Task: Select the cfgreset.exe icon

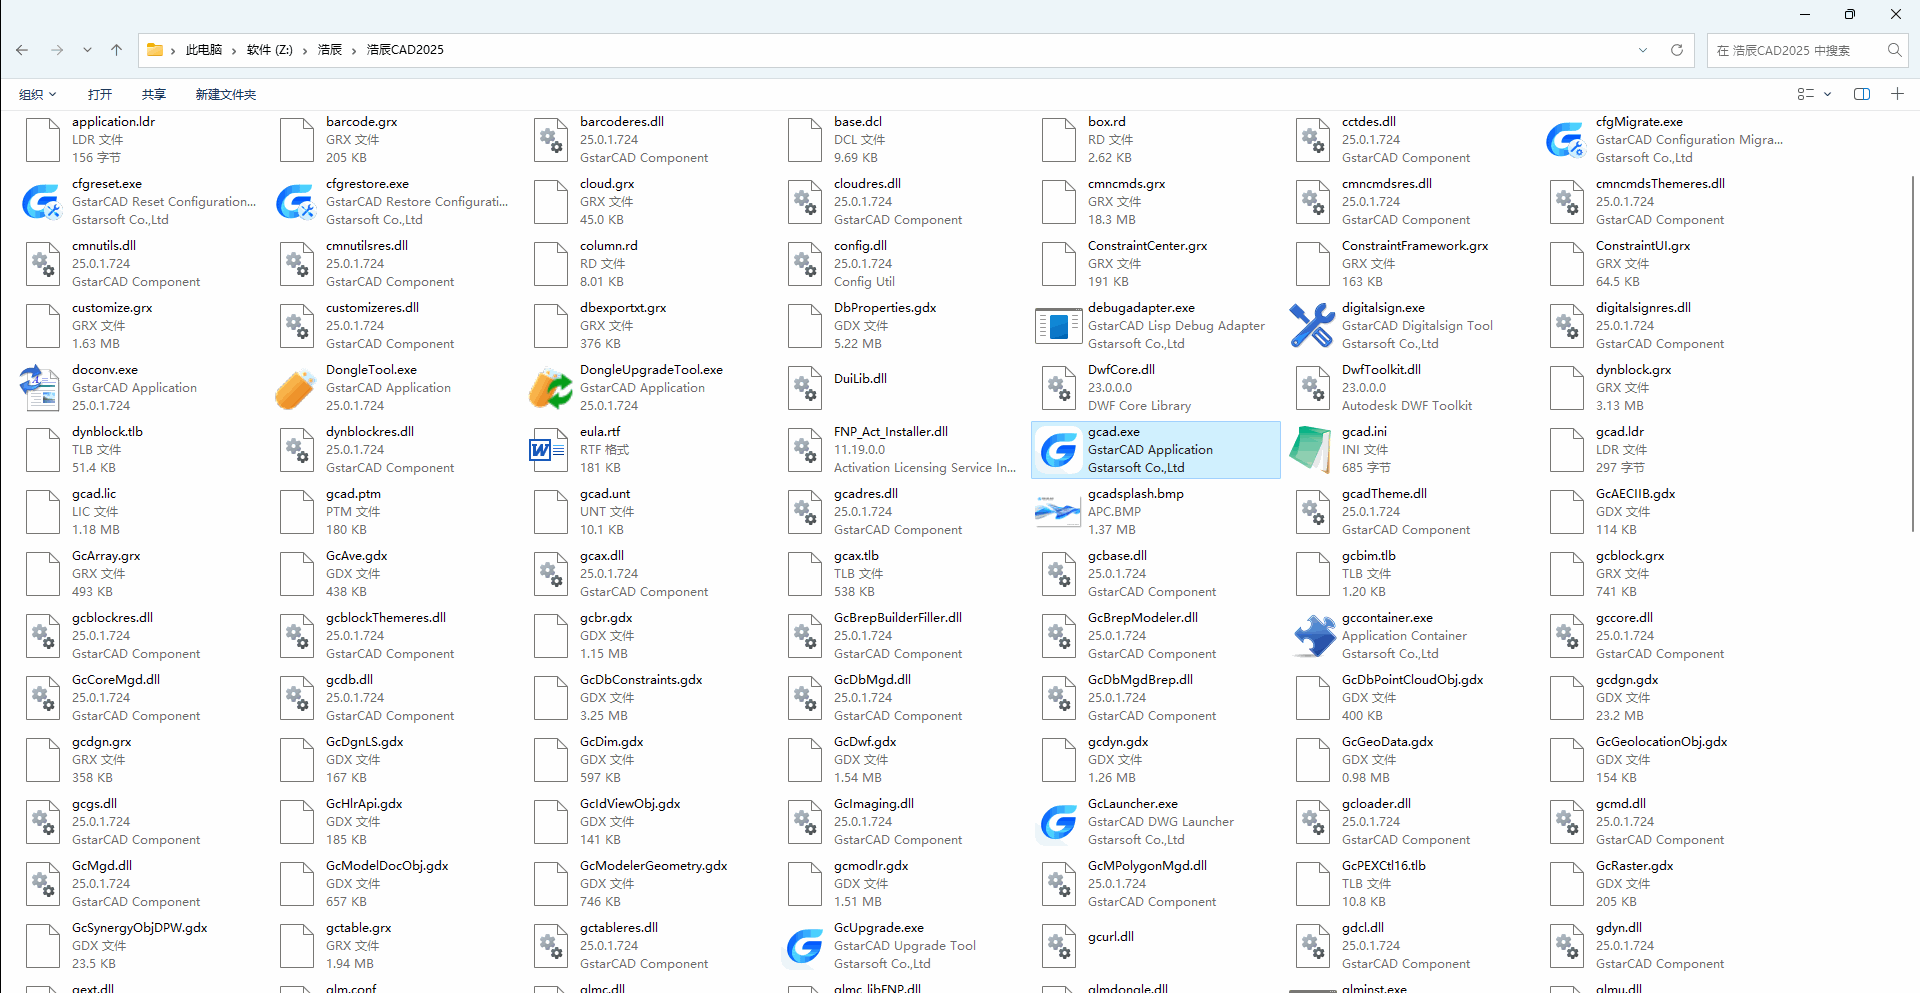Action: click(x=42, y=202)
